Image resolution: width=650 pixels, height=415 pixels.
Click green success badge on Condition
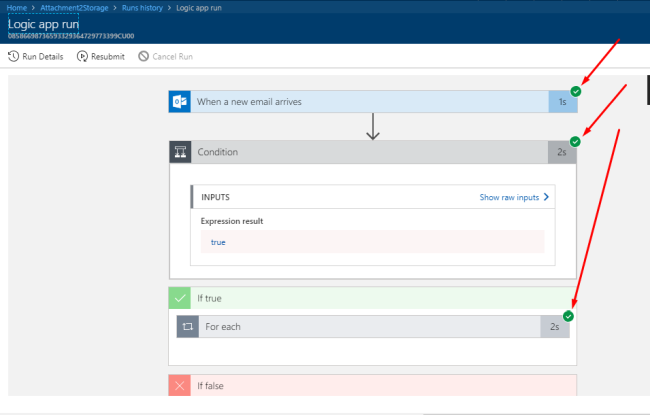tap(575, 142)
